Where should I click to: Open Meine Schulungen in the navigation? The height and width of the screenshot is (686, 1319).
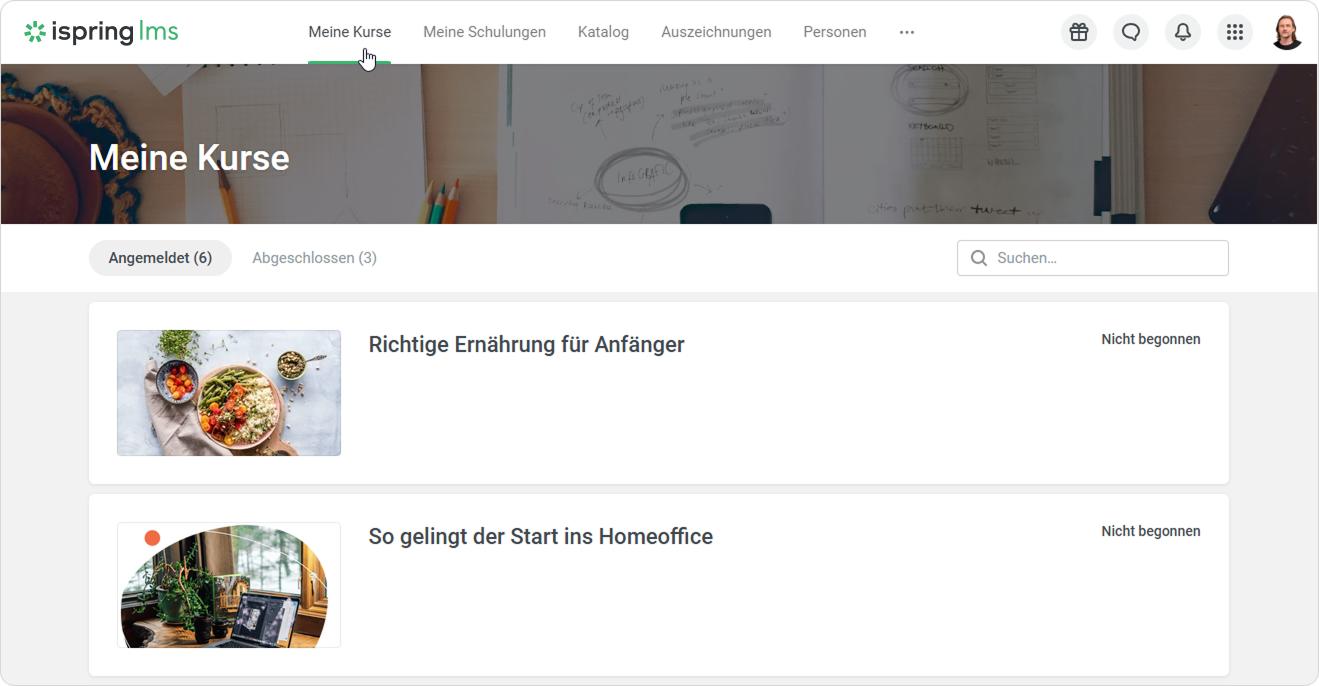(484, 32)
